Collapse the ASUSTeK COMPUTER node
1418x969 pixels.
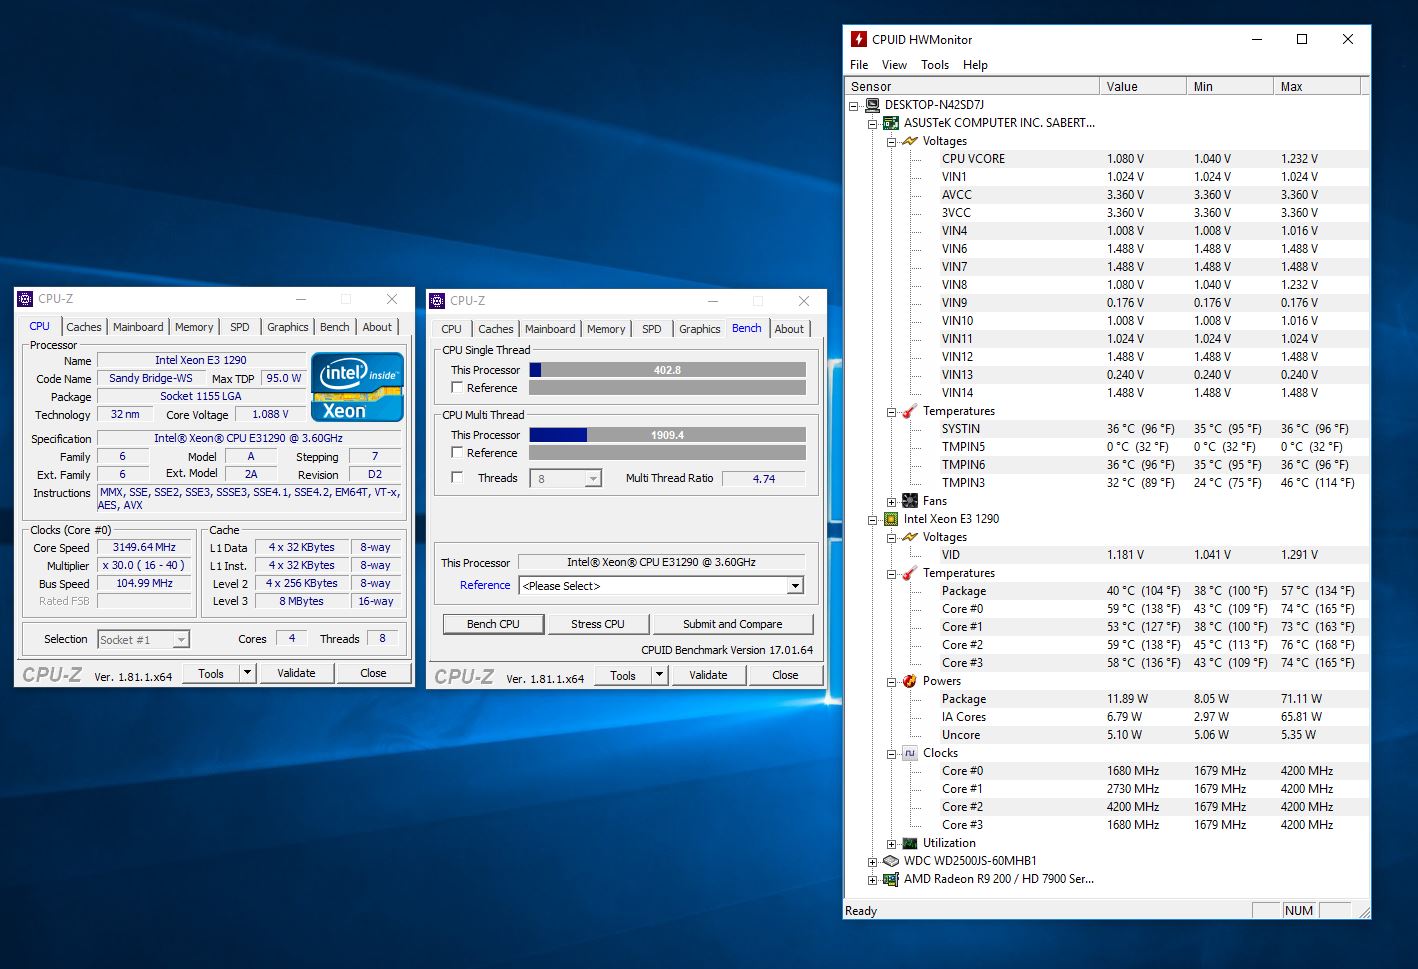coord(872,123)
